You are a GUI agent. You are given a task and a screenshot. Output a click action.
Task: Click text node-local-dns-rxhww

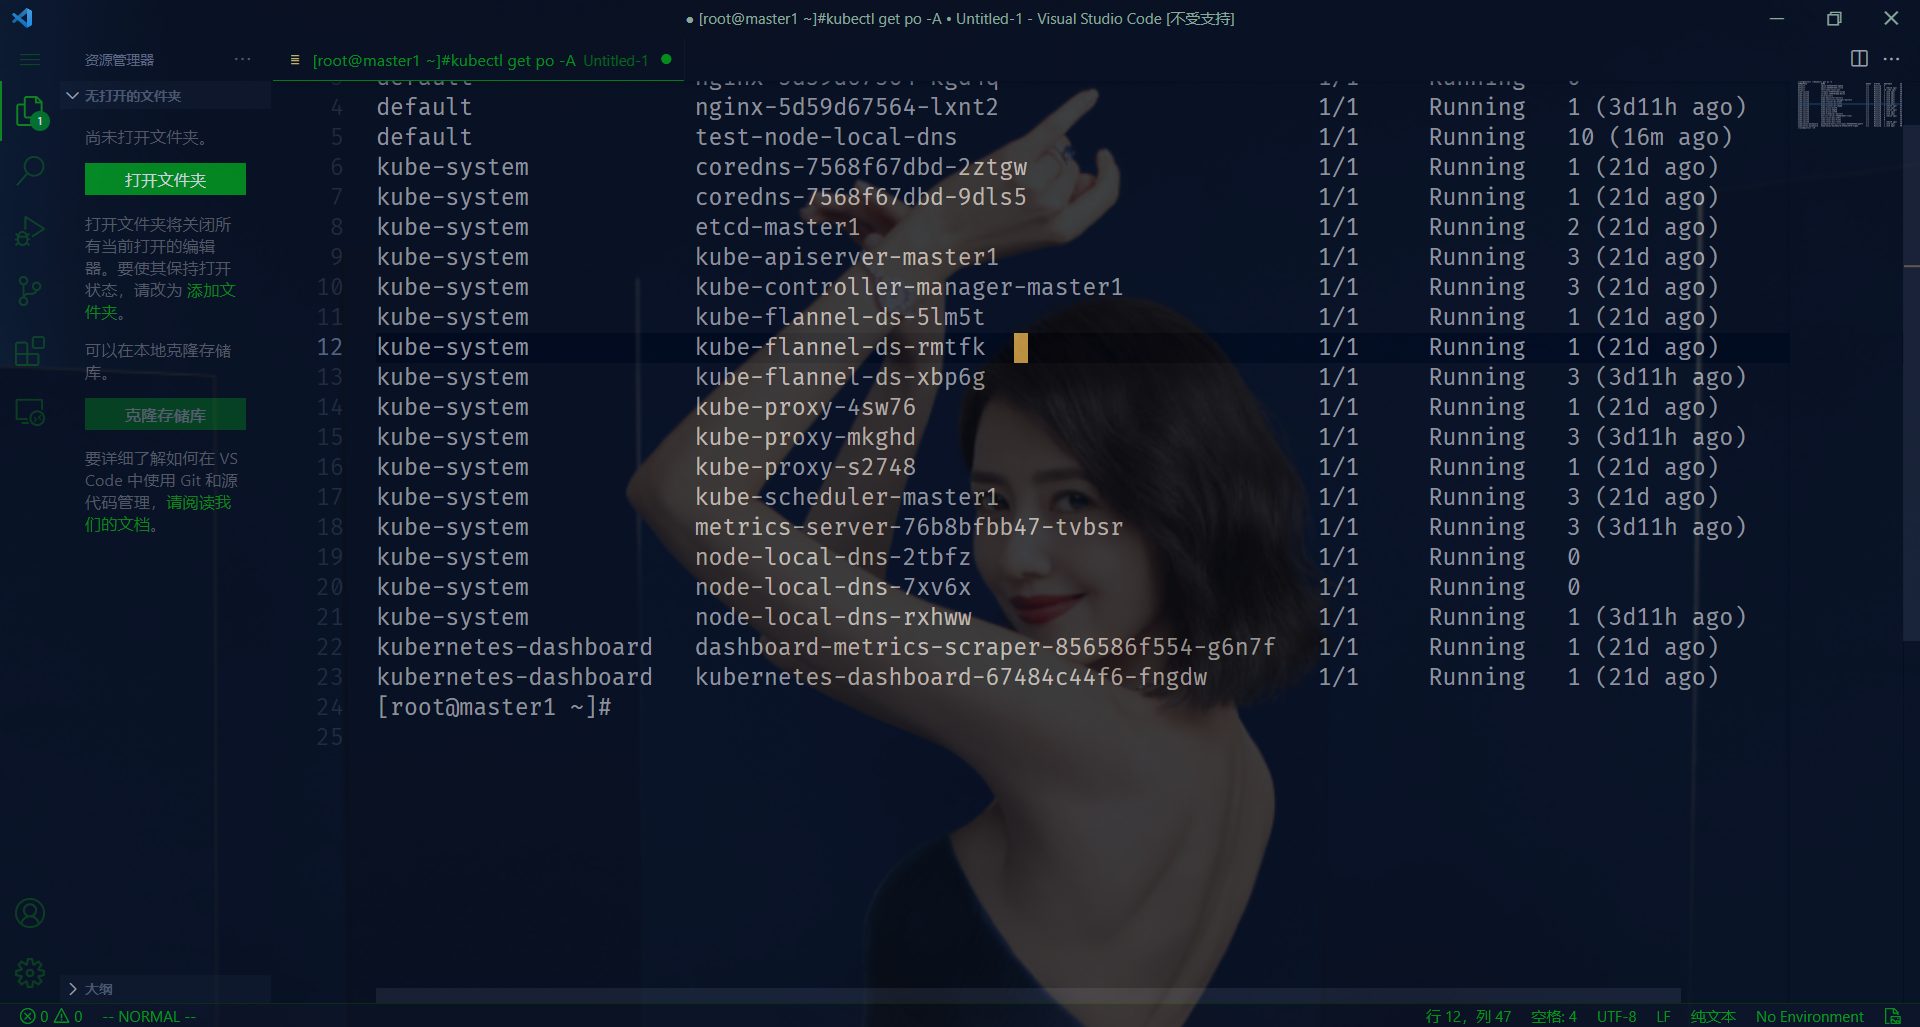coord(833,617)
